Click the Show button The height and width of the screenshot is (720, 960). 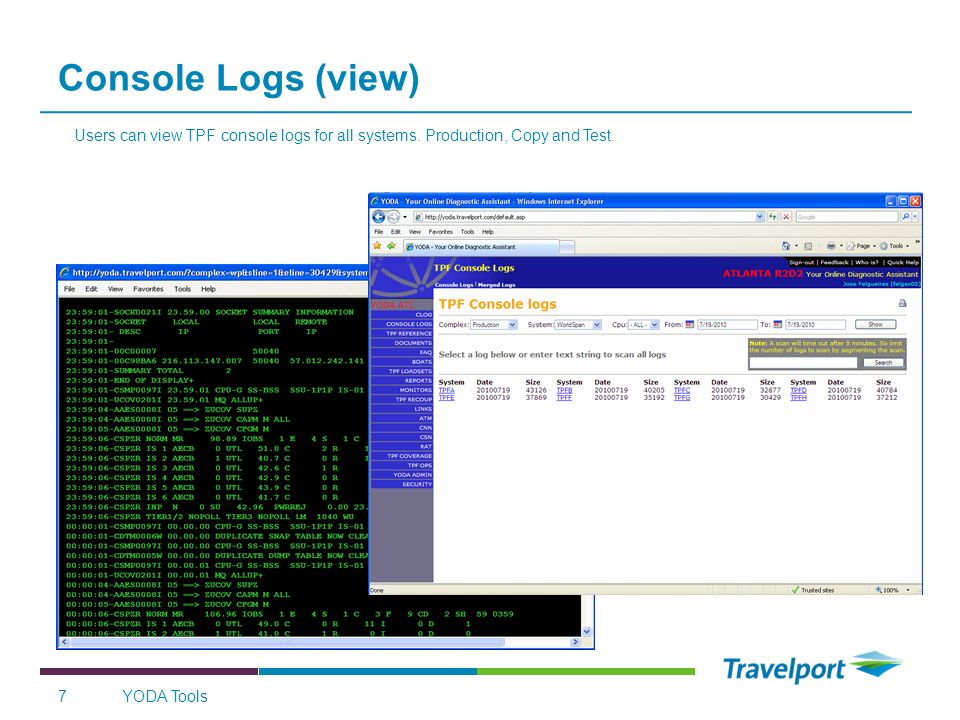(x=876, y=324)
